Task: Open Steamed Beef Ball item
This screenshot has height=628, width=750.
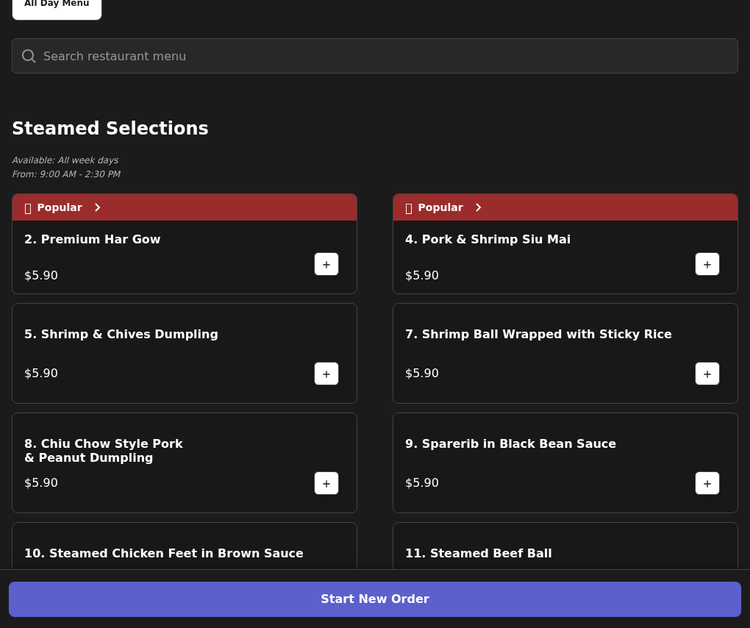Action: pyautogui.click(x=478, y=553)
